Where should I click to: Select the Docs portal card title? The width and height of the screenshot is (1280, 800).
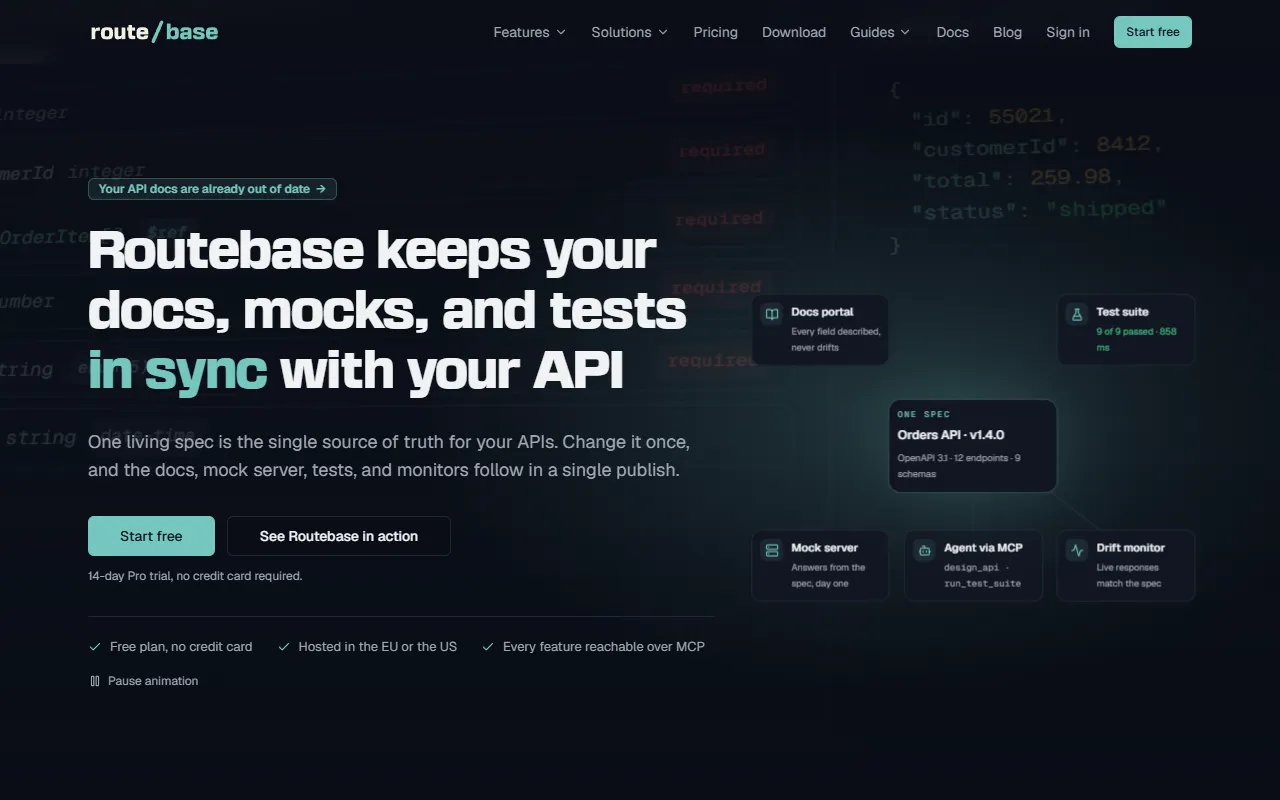(823, 312)
